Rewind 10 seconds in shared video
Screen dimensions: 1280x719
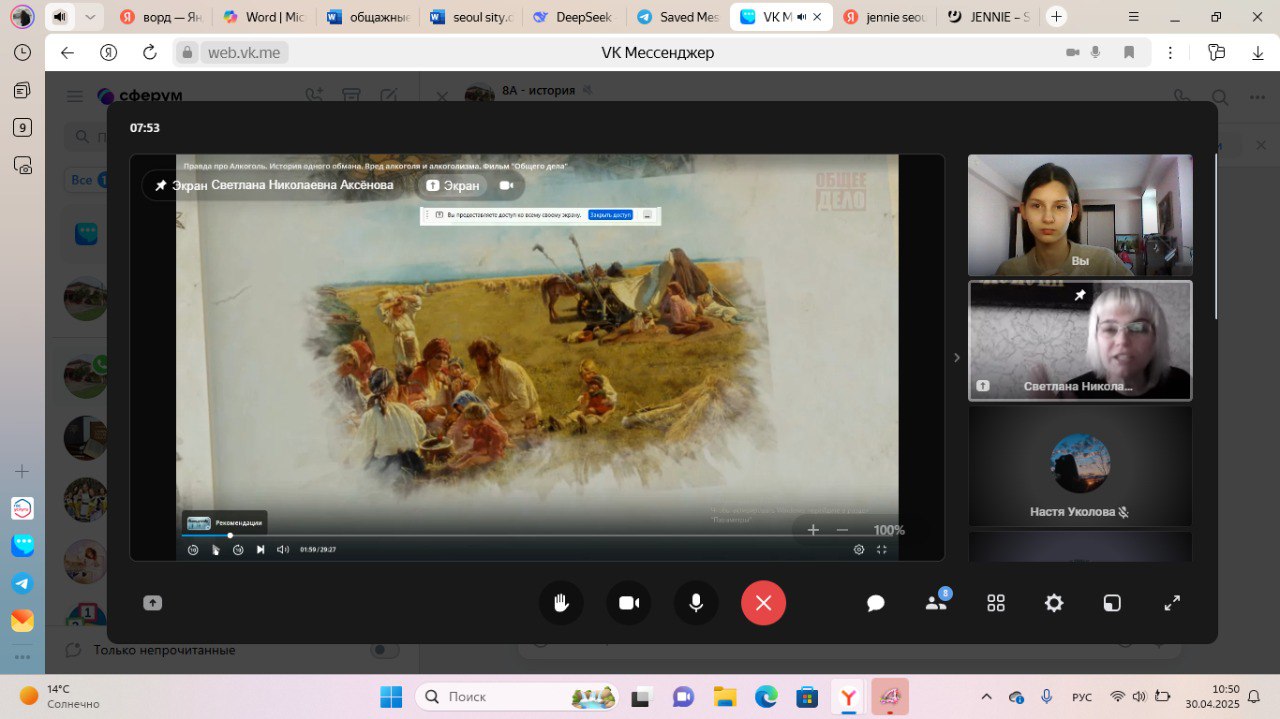click(x=193, y=549)
